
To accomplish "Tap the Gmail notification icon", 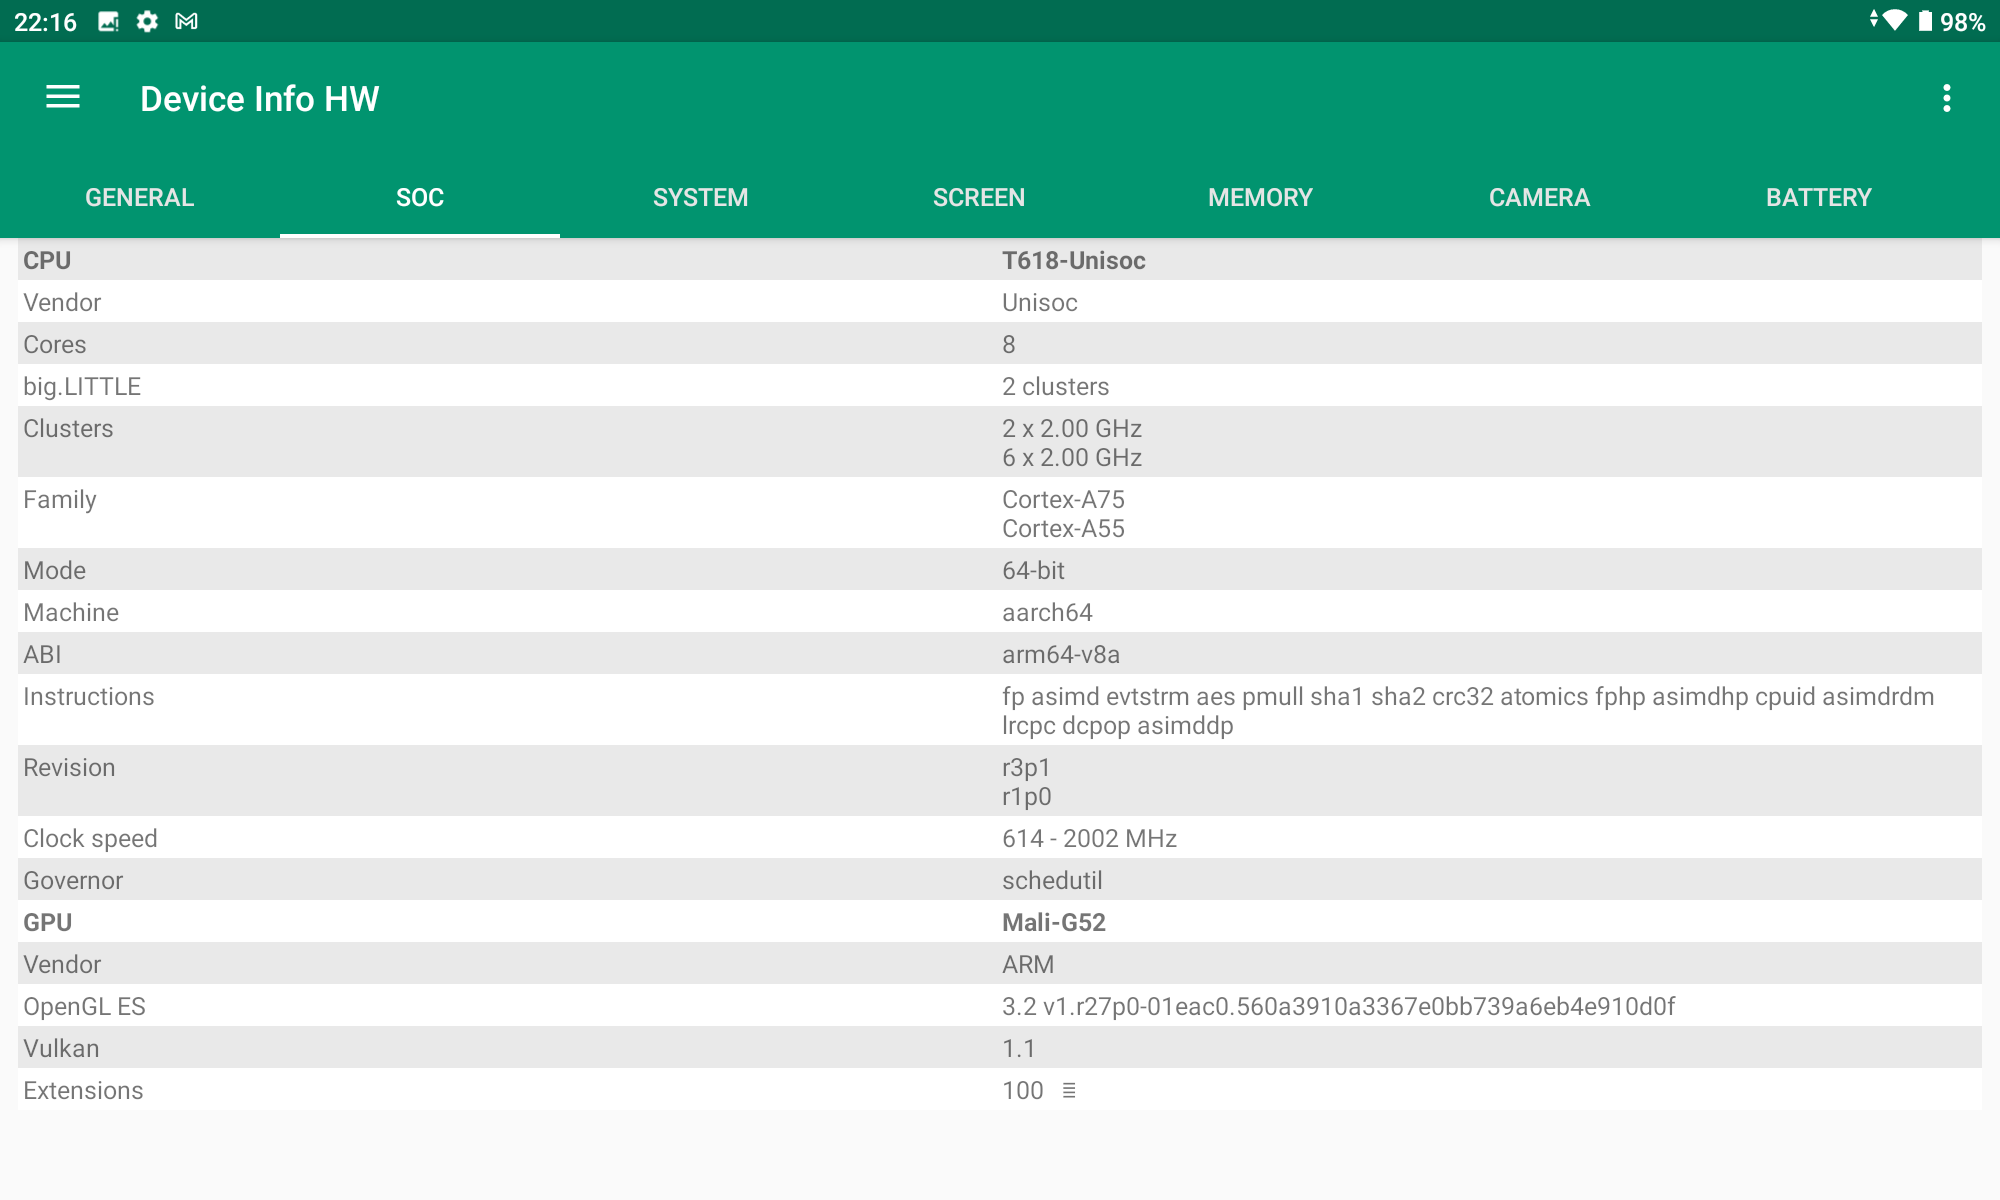I will pos(186,21).
